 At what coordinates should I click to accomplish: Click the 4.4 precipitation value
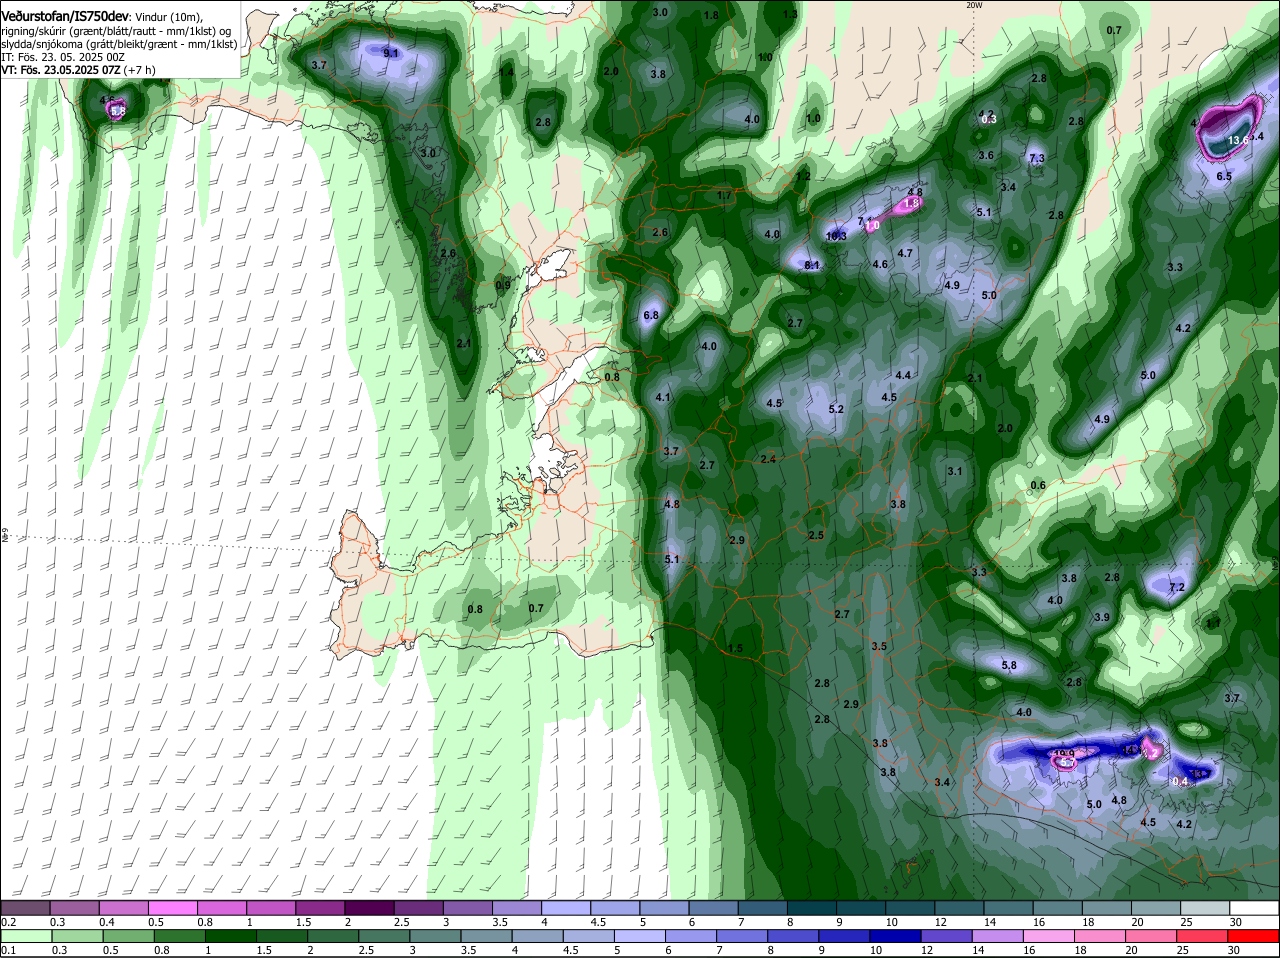[903, 375]
